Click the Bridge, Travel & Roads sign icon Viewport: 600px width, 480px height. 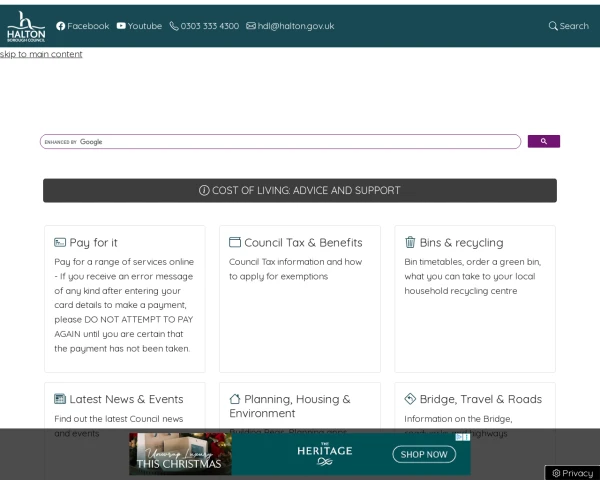click(x=410, y=399)
